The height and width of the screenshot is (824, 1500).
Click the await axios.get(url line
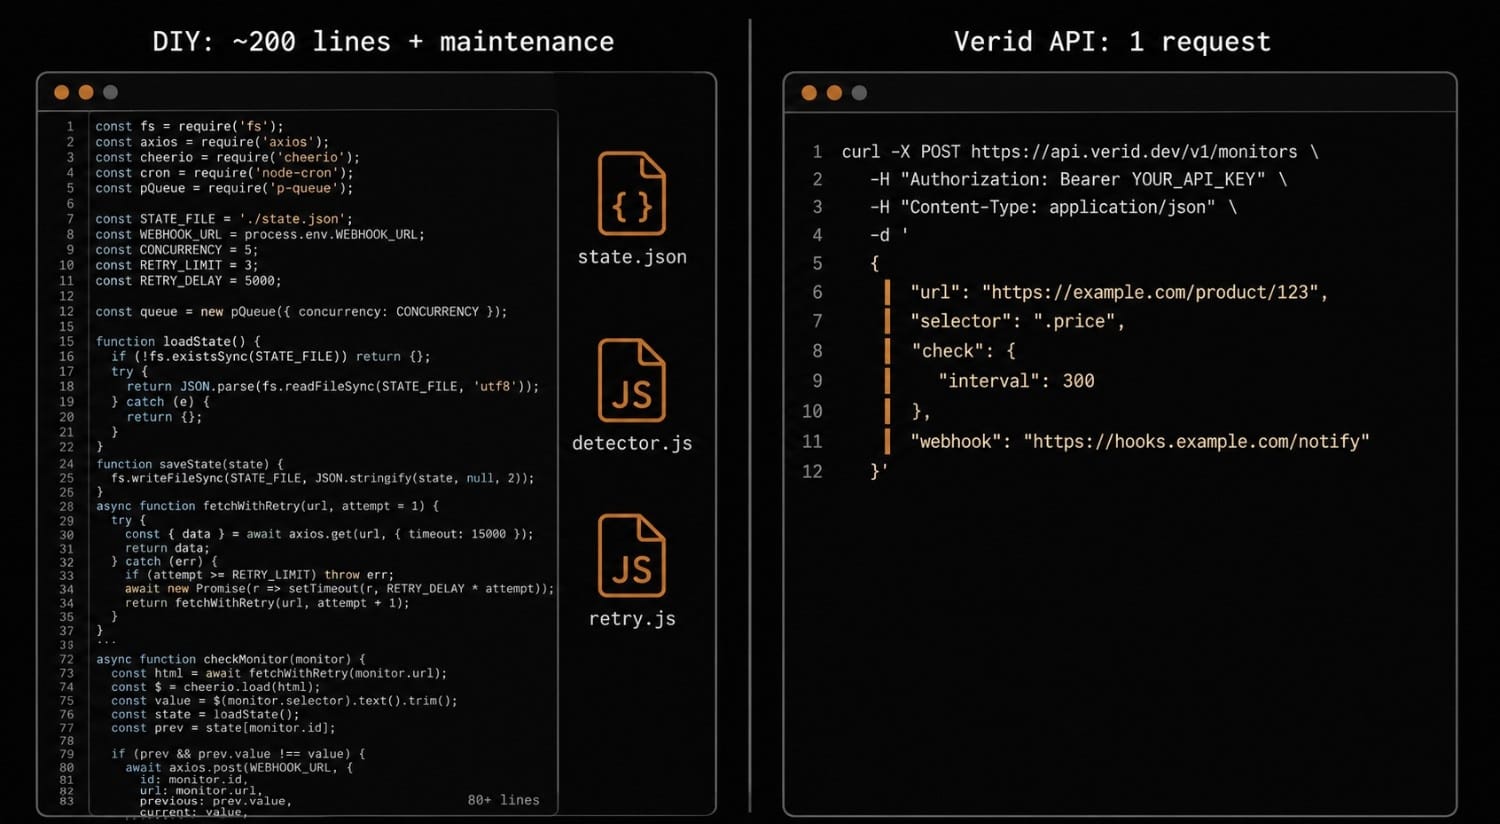[329, 534]
